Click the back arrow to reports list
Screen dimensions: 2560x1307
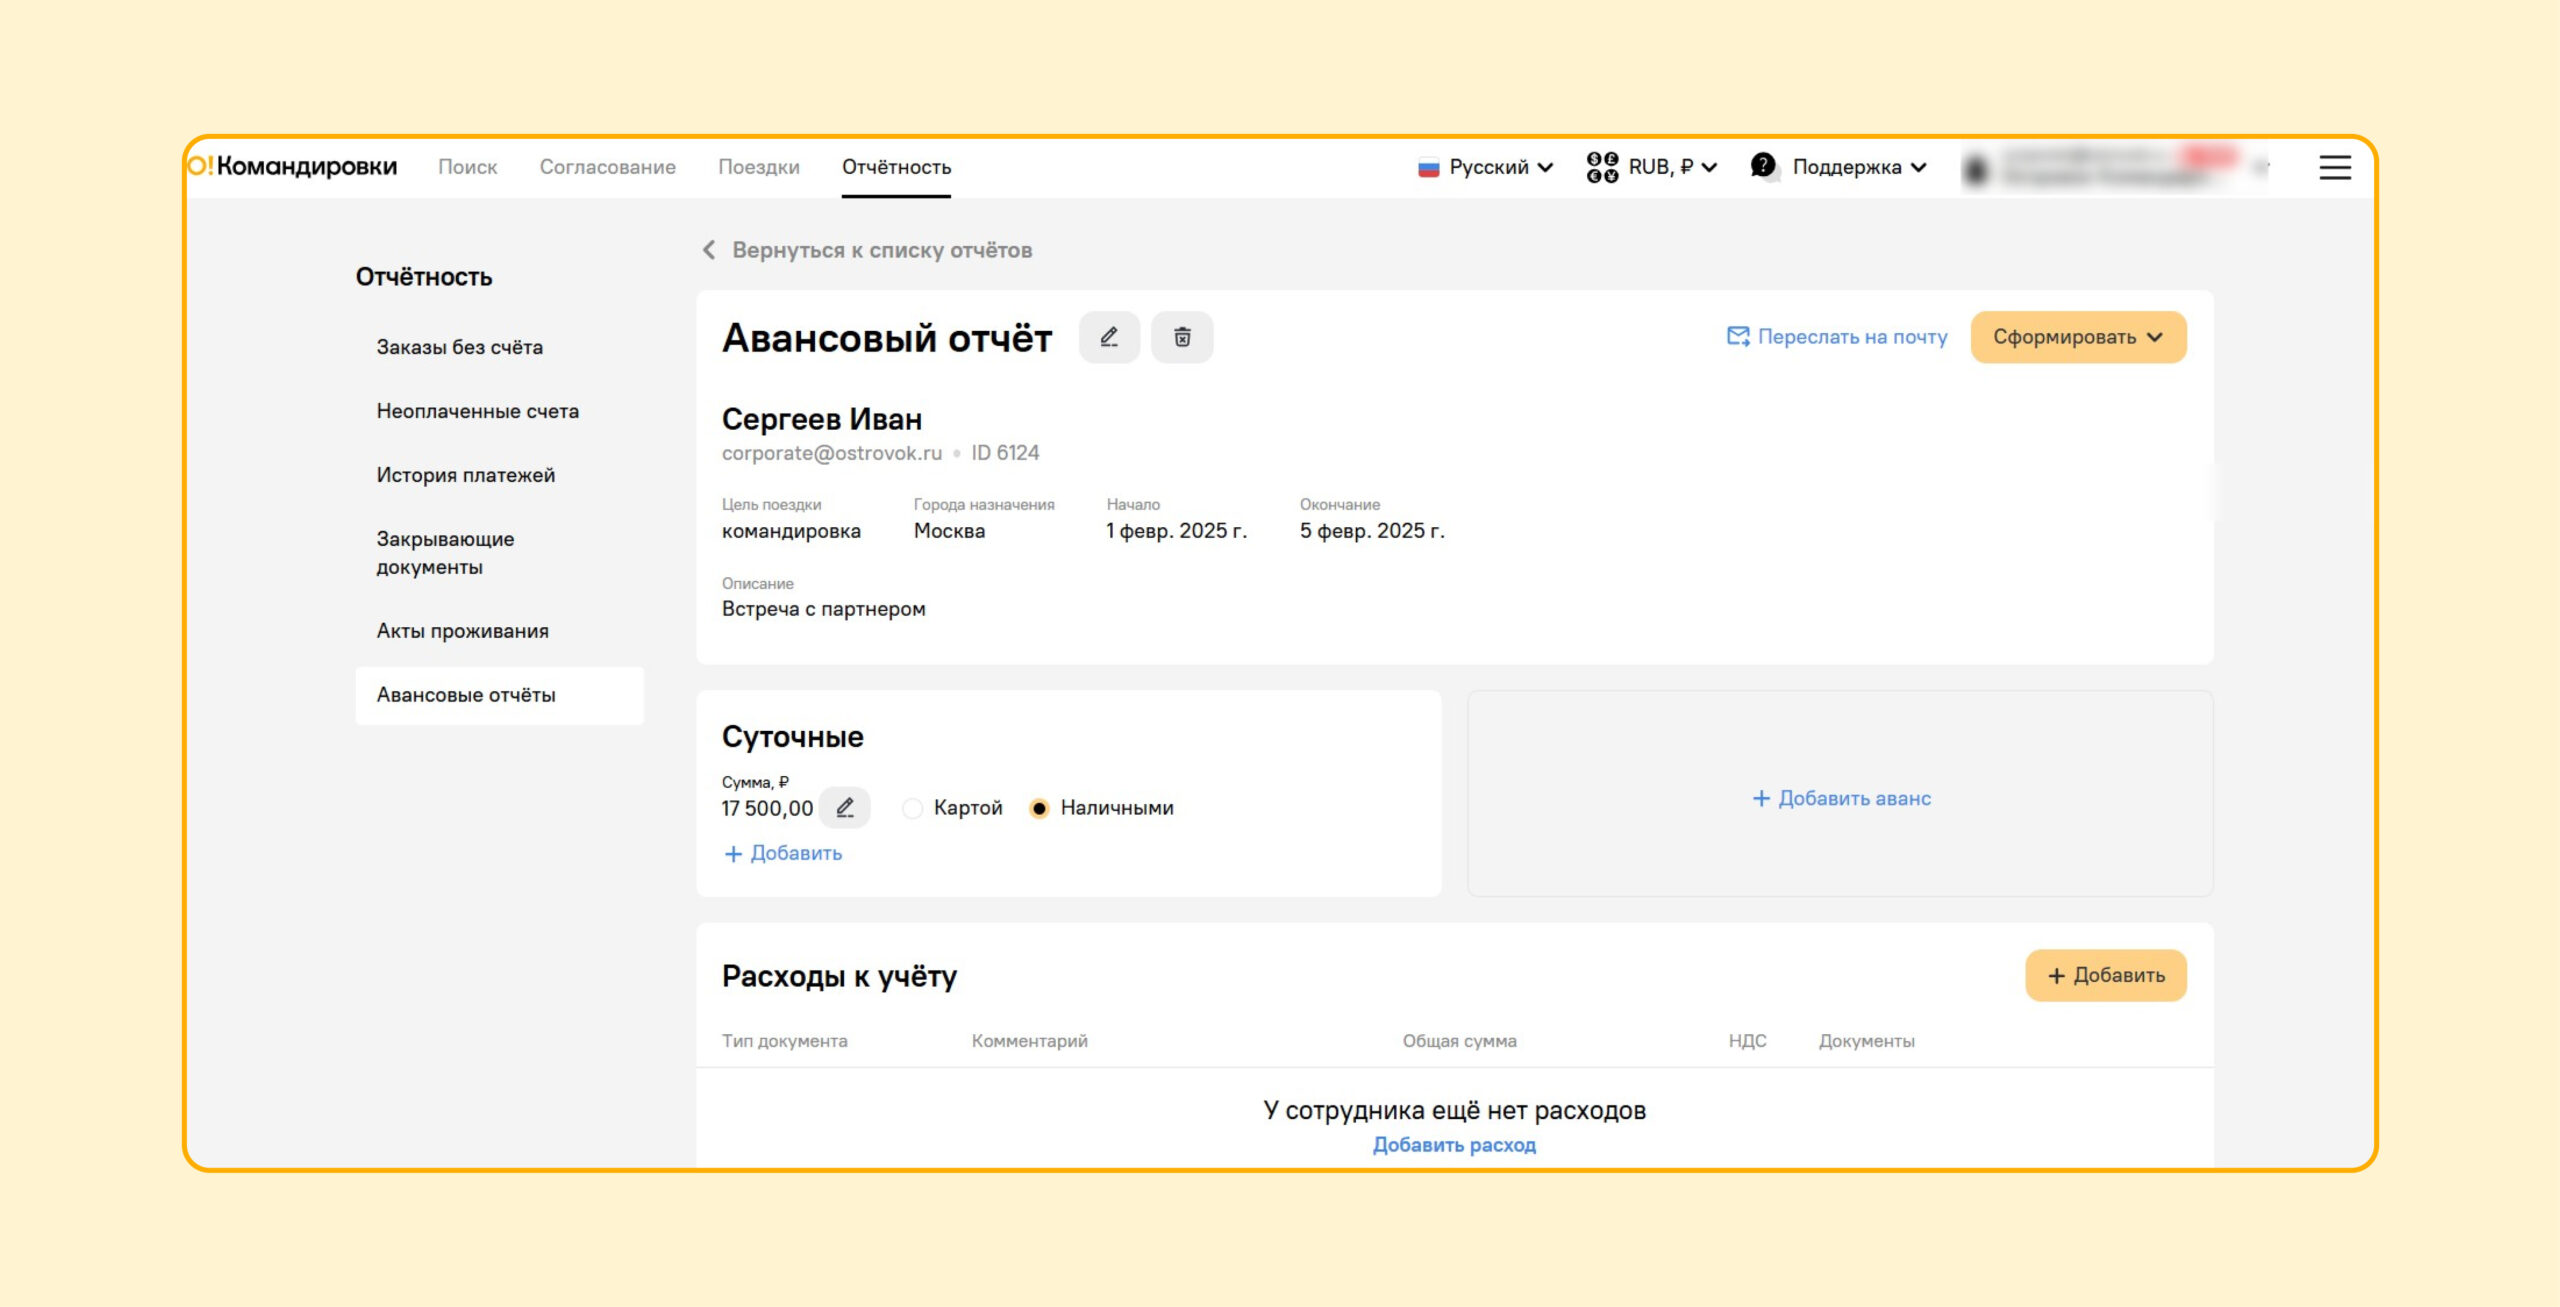[x=709, y=250]
